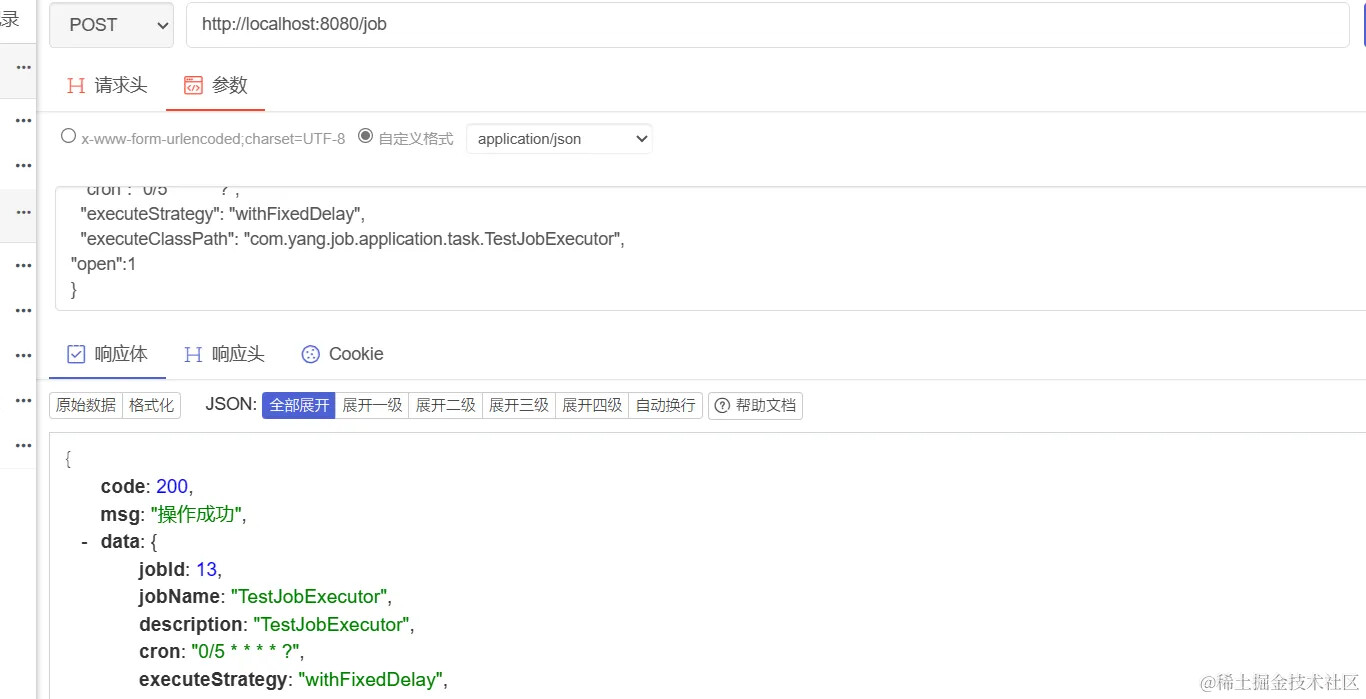Open the 请求头 headers tab

coord(107,86)
